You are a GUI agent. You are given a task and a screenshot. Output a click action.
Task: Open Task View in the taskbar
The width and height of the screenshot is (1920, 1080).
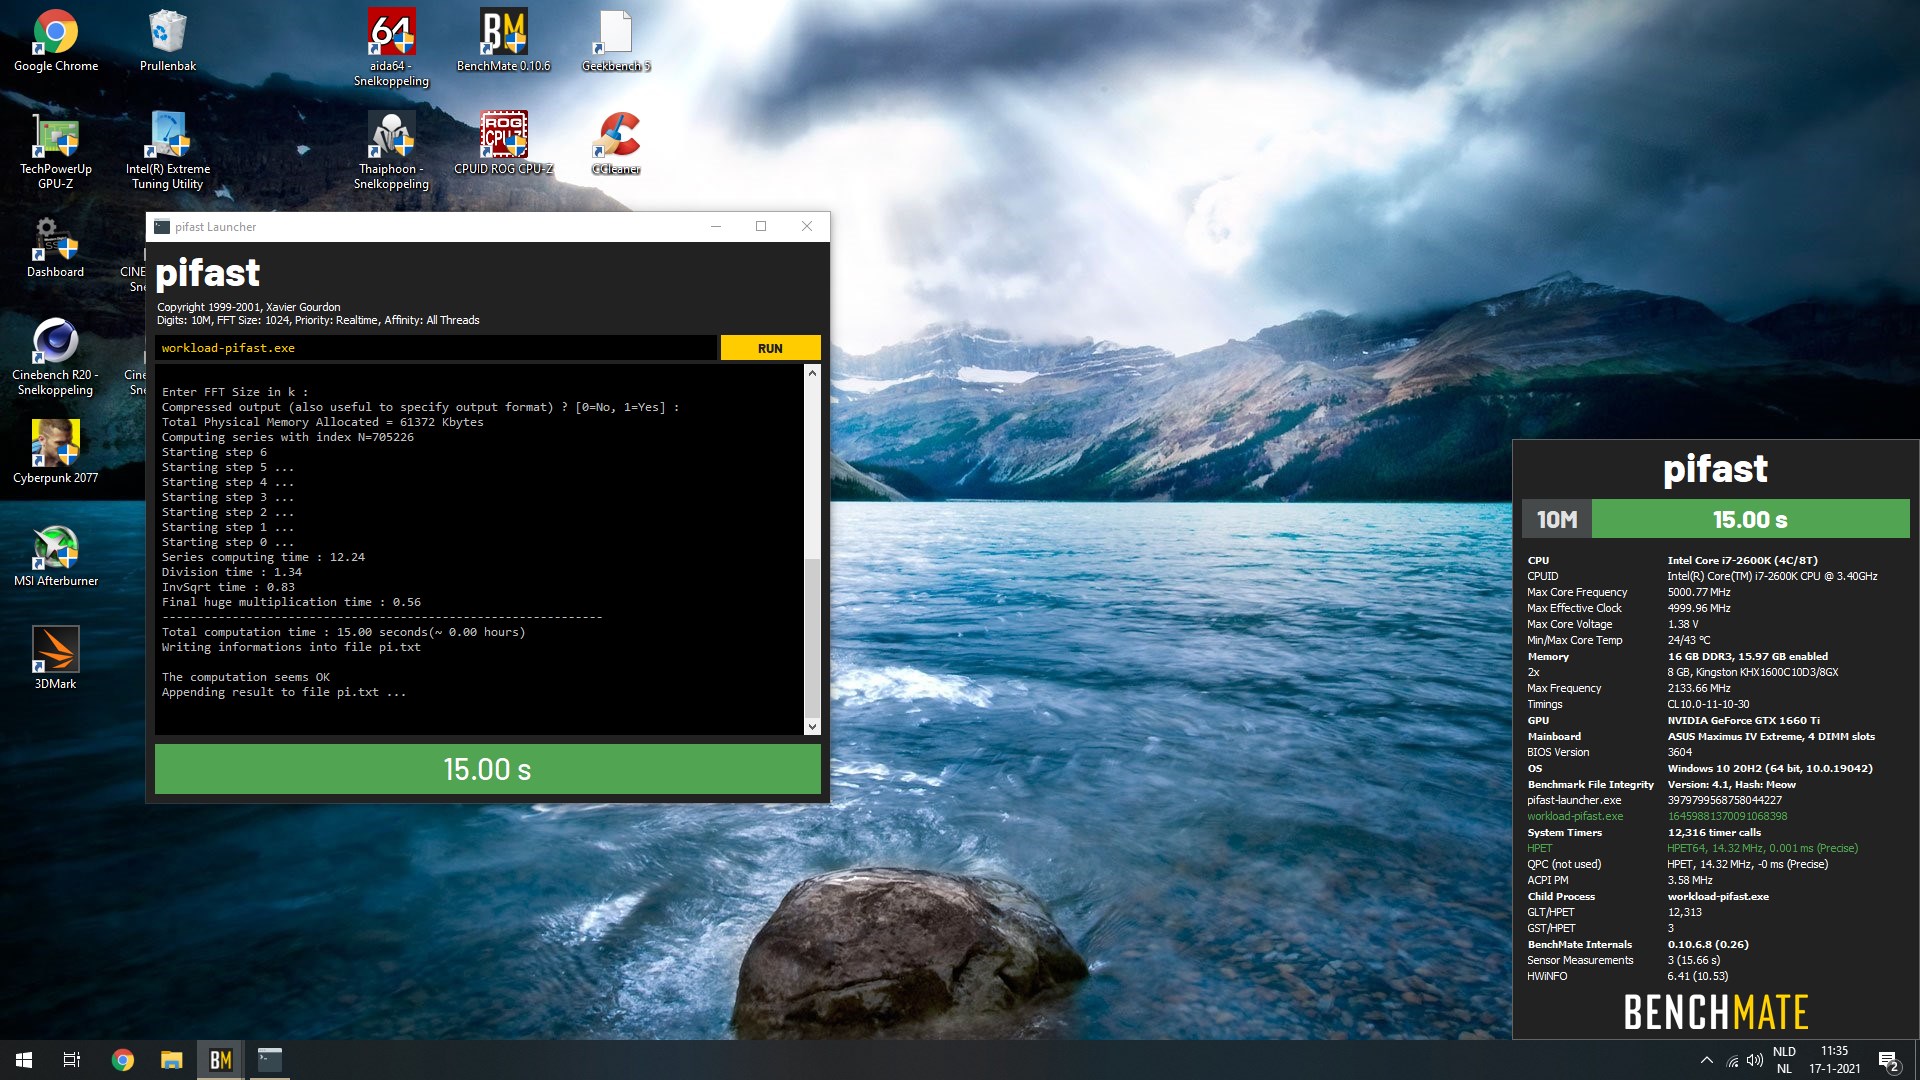click(72, 1060)
